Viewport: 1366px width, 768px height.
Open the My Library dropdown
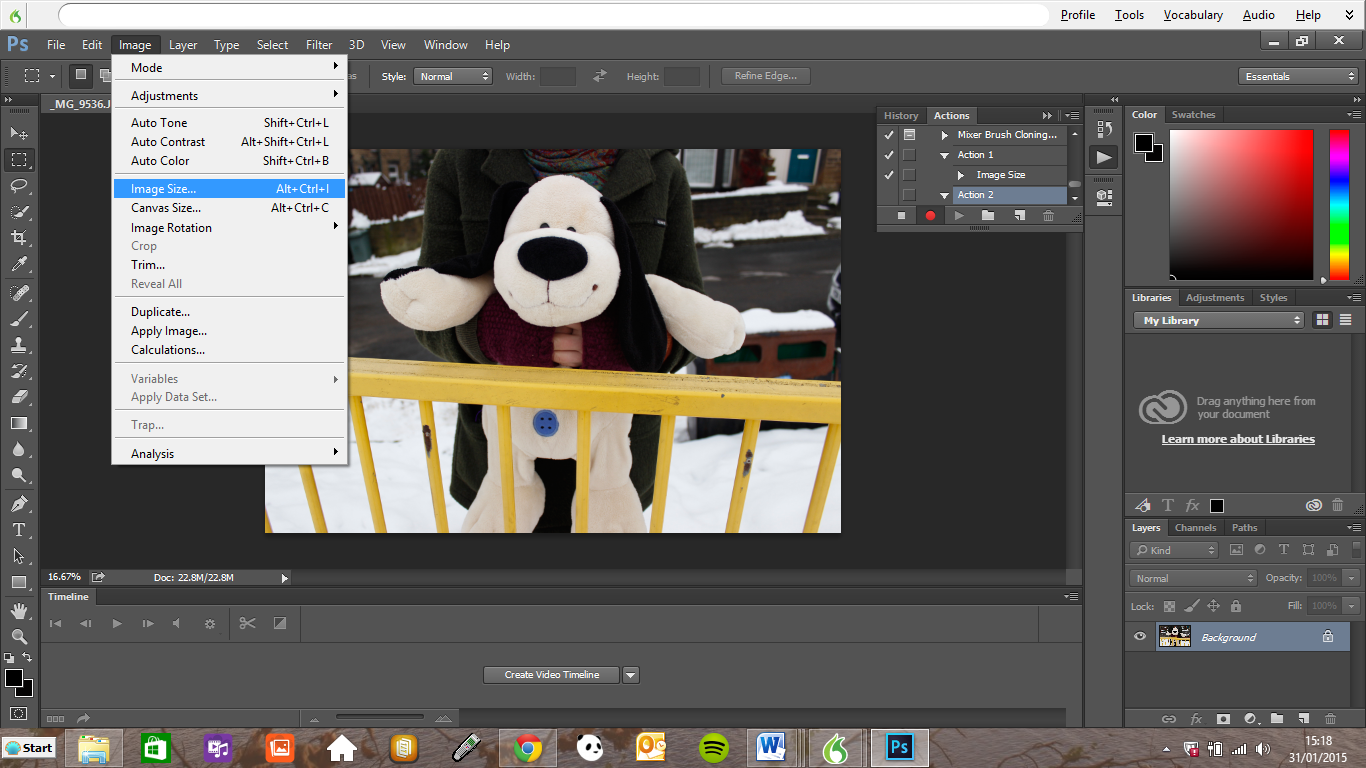(1218, 320)
